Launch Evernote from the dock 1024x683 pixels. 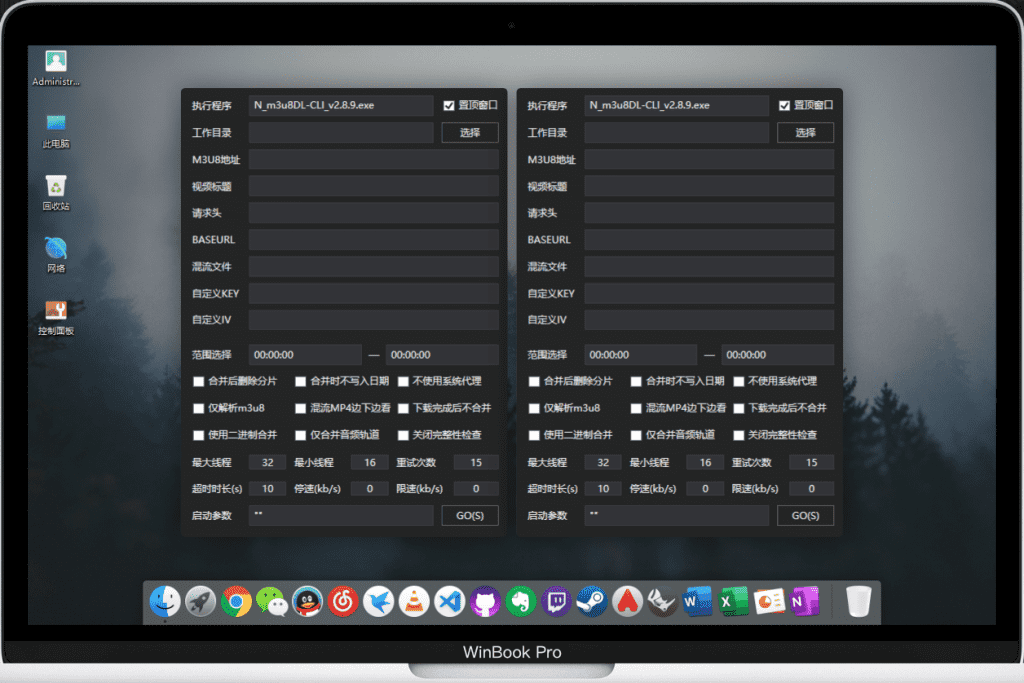tap(520, 601)
